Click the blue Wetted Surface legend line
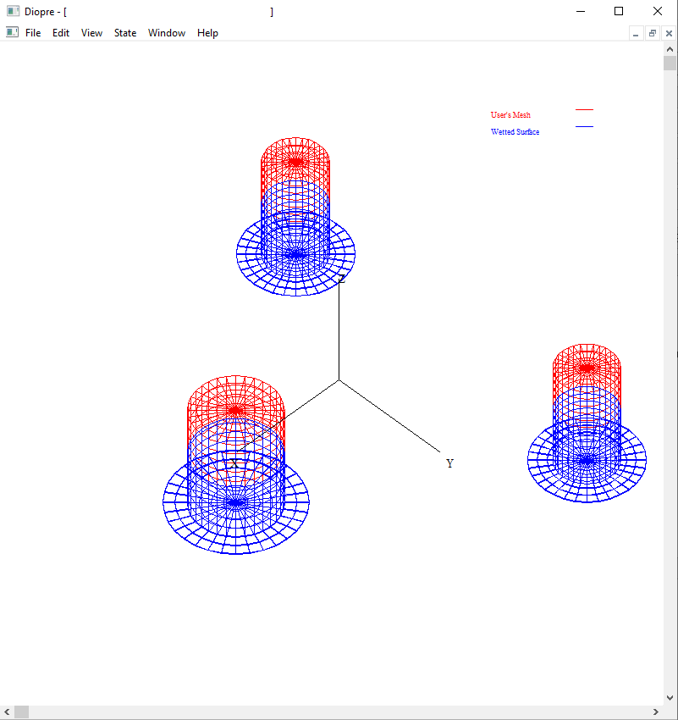The width and height of the screenshot is (678, 720). click(x=584, y=127)
